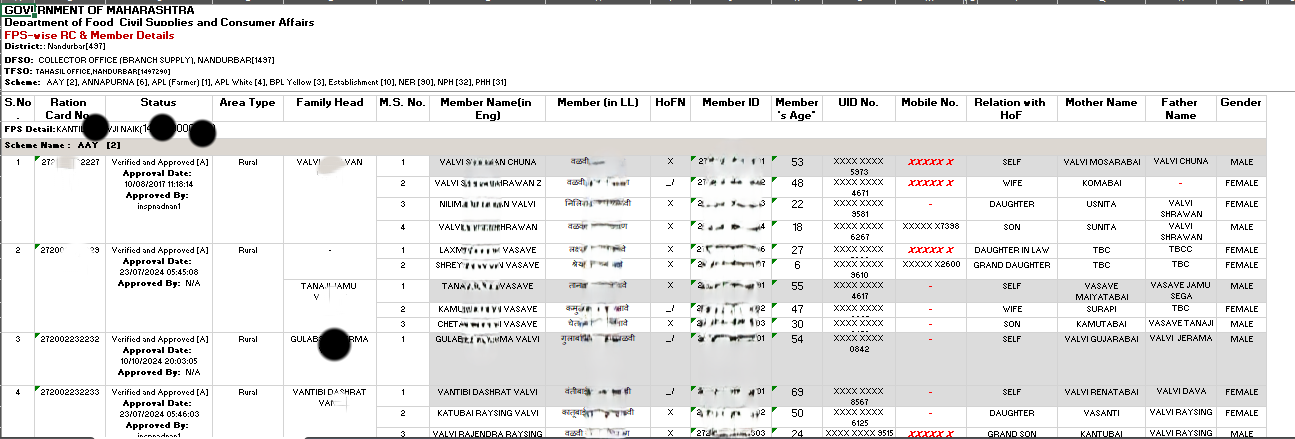The image size is (1295, 439).
Task: Click the Member ID column header
Action: (x=730, y=103)
